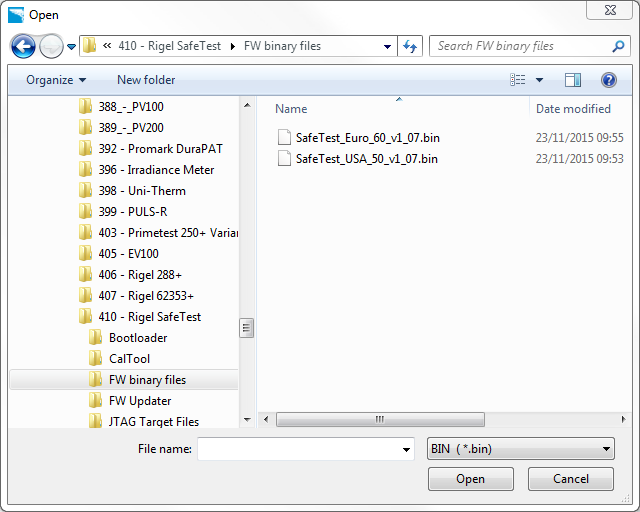Click the SafeTest_USA_50 file icon

(x=284, y=158)
